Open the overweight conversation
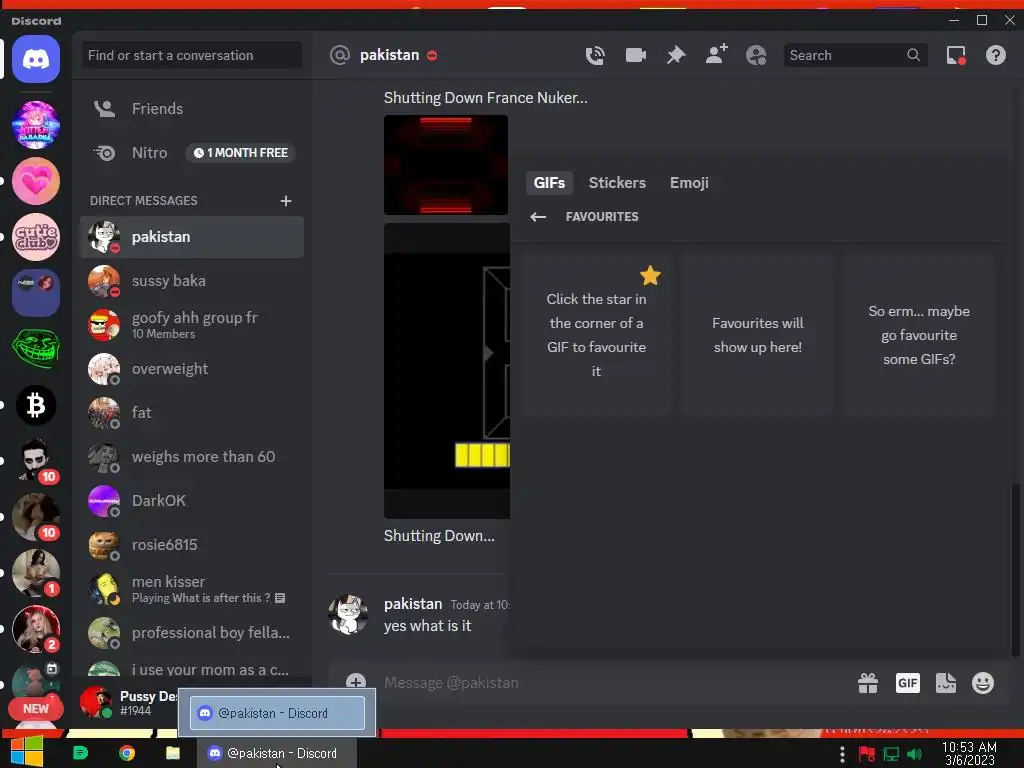The image size is (1024, 768). 192,369
